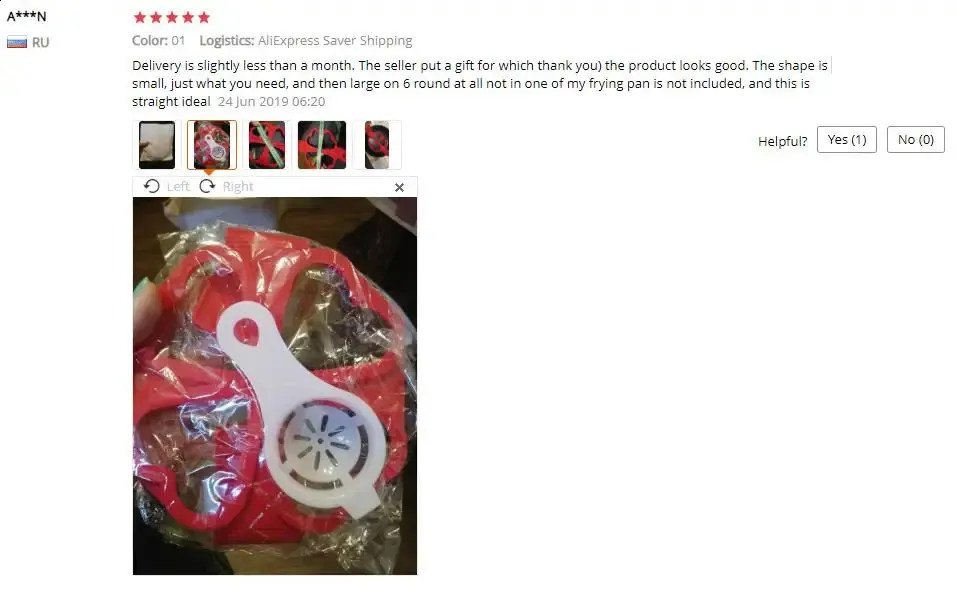Click the AliExpress Saver Shipping text

pos(335,41)
